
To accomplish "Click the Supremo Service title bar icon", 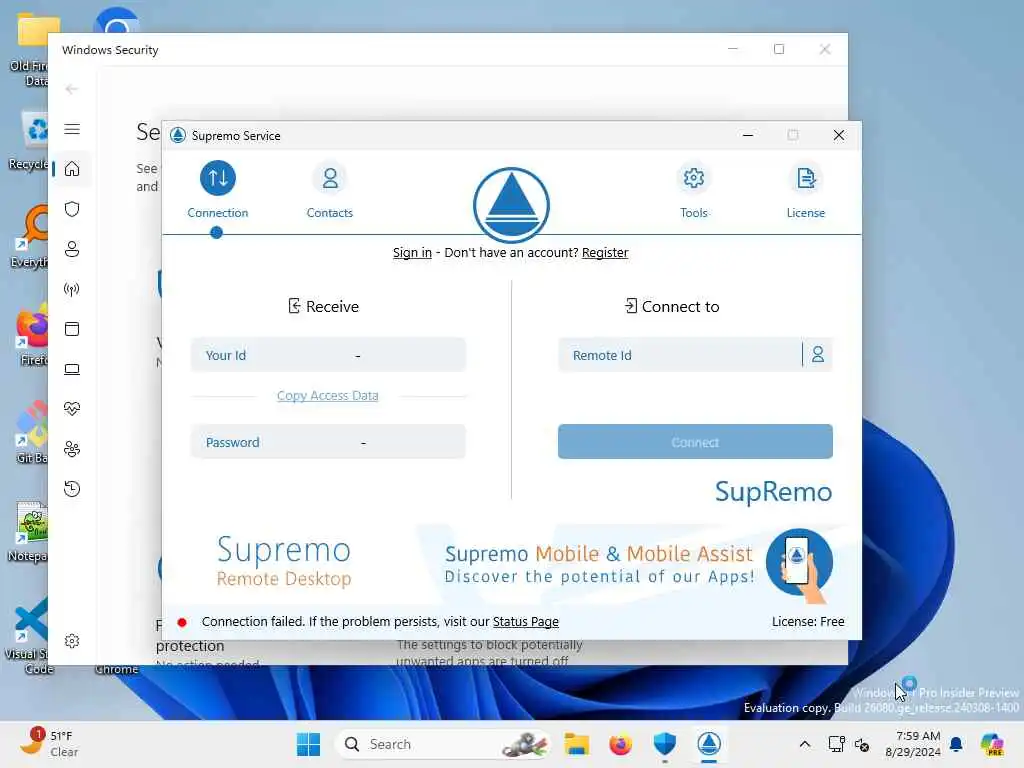I will click(x=178, y=135).
